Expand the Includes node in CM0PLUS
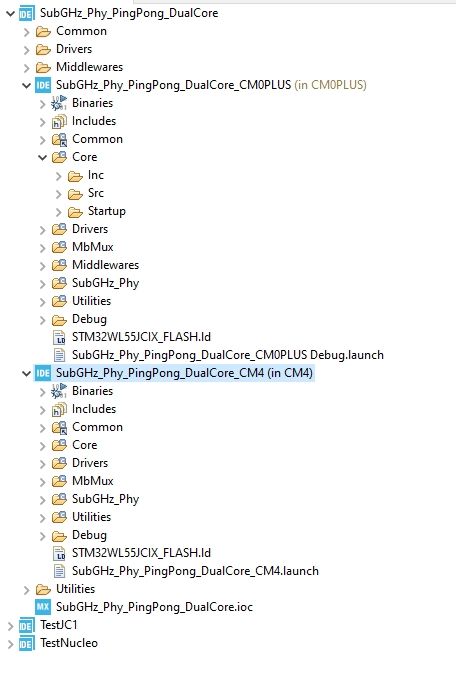This screenshot has width=456, height=692. coord(42,122)
